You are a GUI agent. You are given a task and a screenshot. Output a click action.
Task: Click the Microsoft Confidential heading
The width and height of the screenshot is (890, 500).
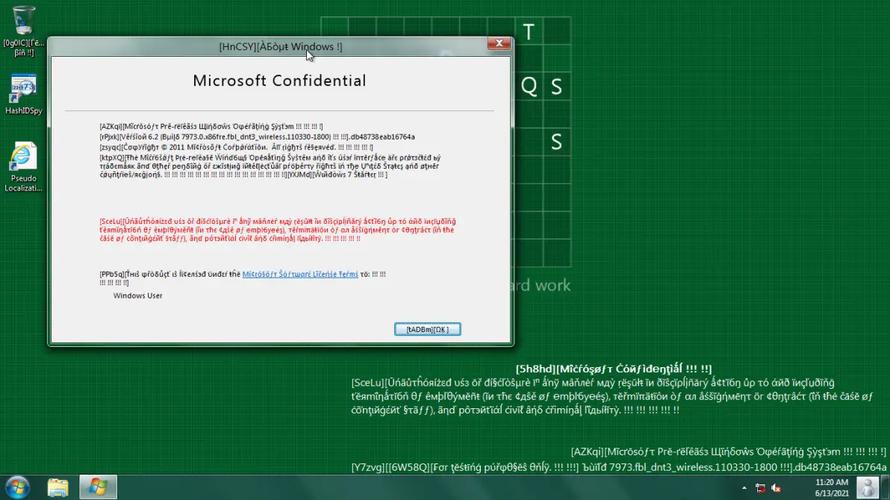tap(279, 81)
